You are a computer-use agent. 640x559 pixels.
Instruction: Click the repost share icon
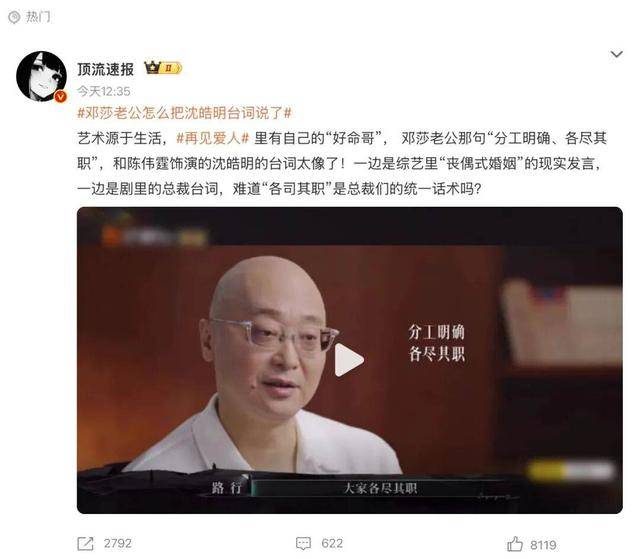pos(85,543)
